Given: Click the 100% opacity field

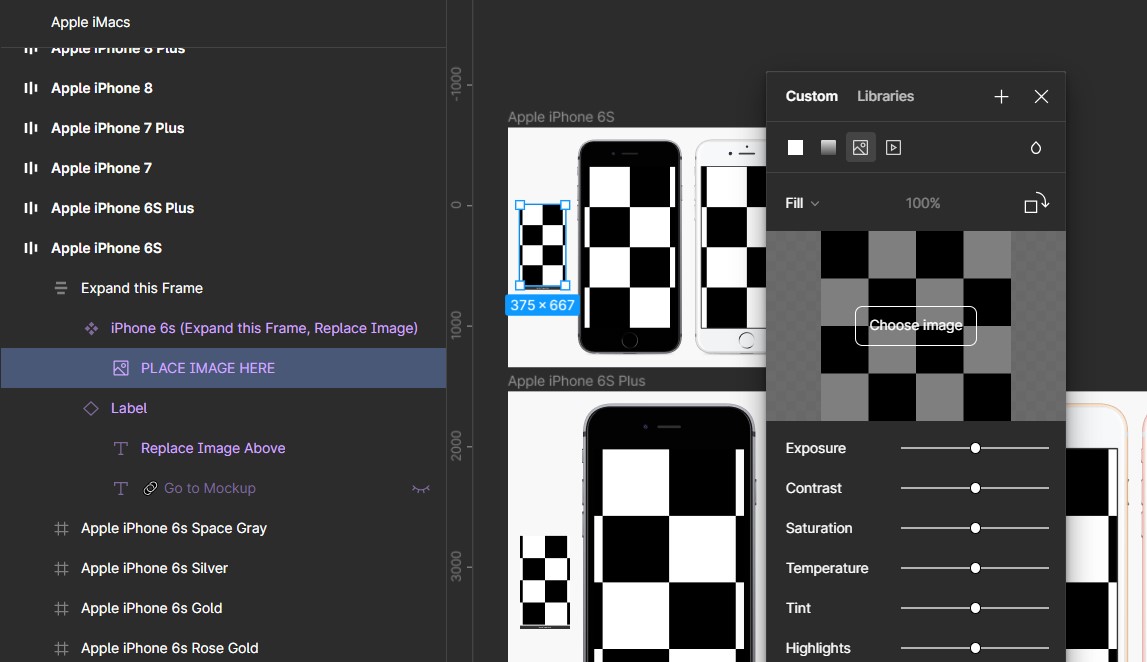Looking at the screenshot, I should point(922,203).
